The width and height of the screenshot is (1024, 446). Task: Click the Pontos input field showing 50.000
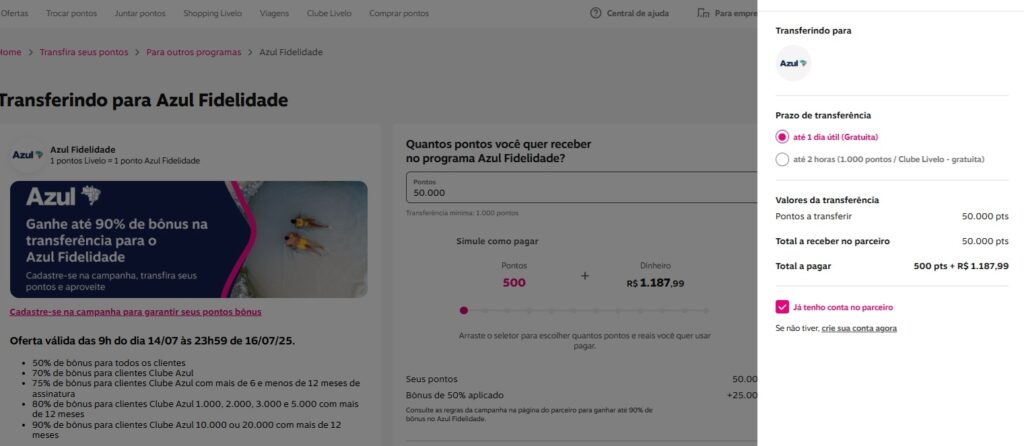click(x=580, y=188)
